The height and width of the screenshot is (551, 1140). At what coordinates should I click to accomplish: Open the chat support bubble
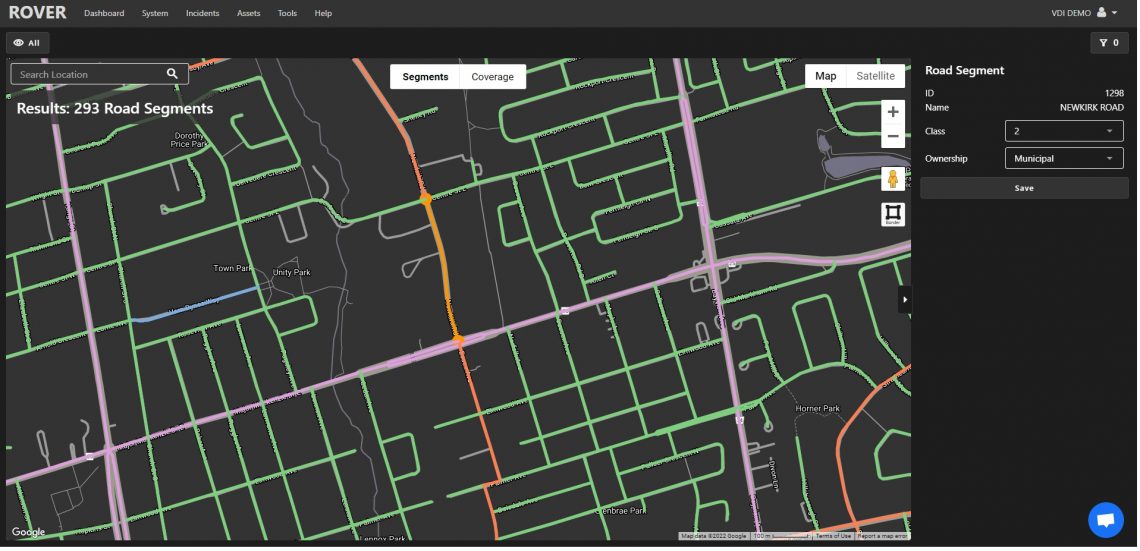[x=1106, y=520]
